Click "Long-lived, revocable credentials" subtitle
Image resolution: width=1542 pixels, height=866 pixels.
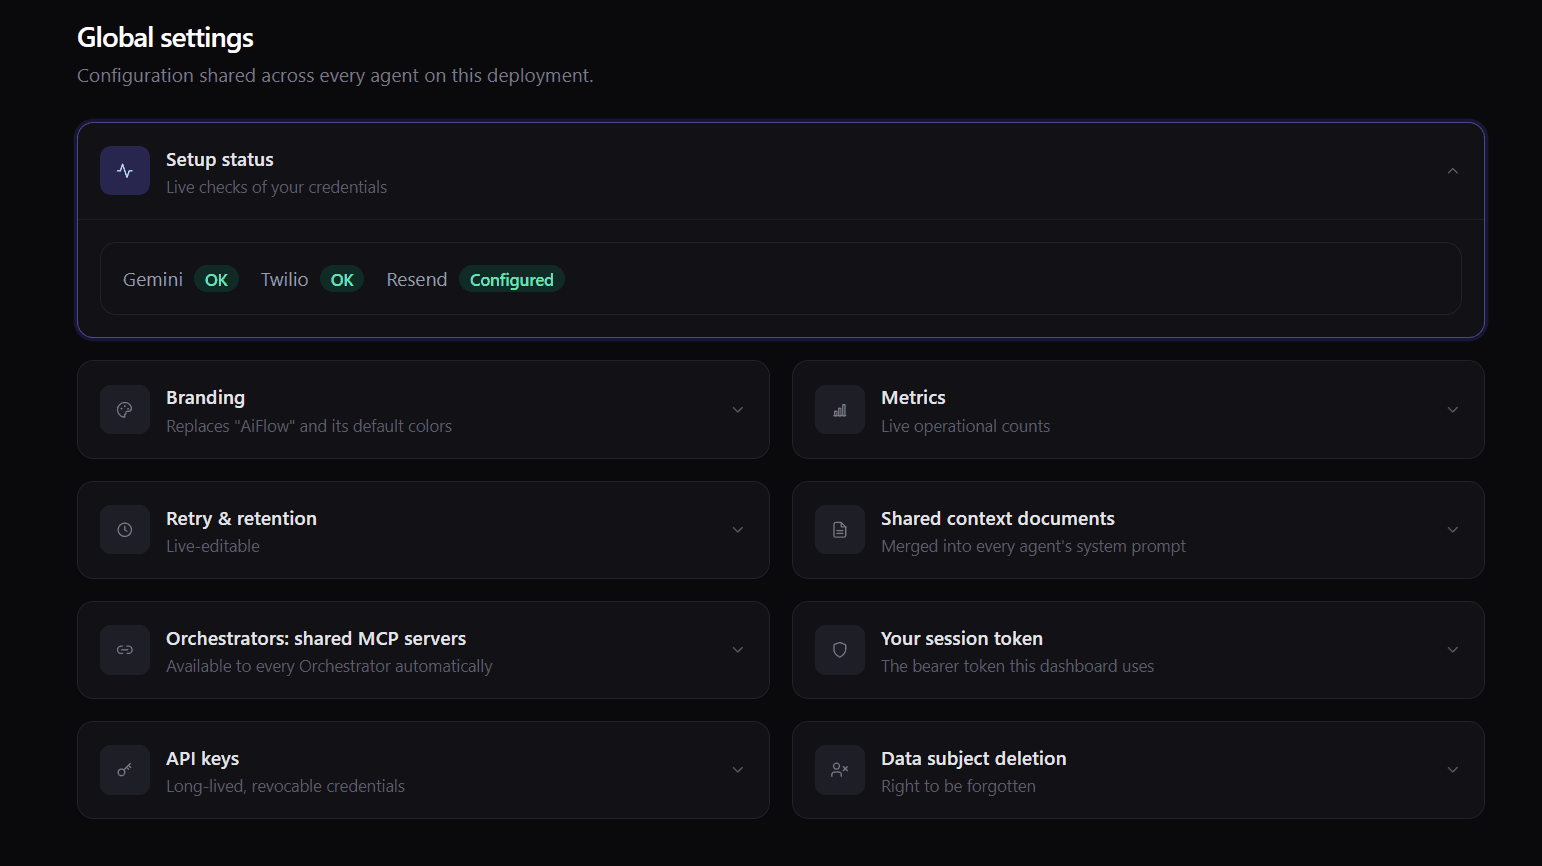click(285, 787)
